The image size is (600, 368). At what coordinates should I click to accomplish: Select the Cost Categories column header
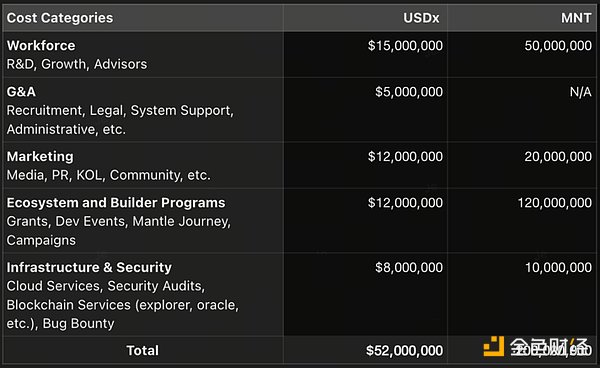pyautogui.click(x=60, y=18)
